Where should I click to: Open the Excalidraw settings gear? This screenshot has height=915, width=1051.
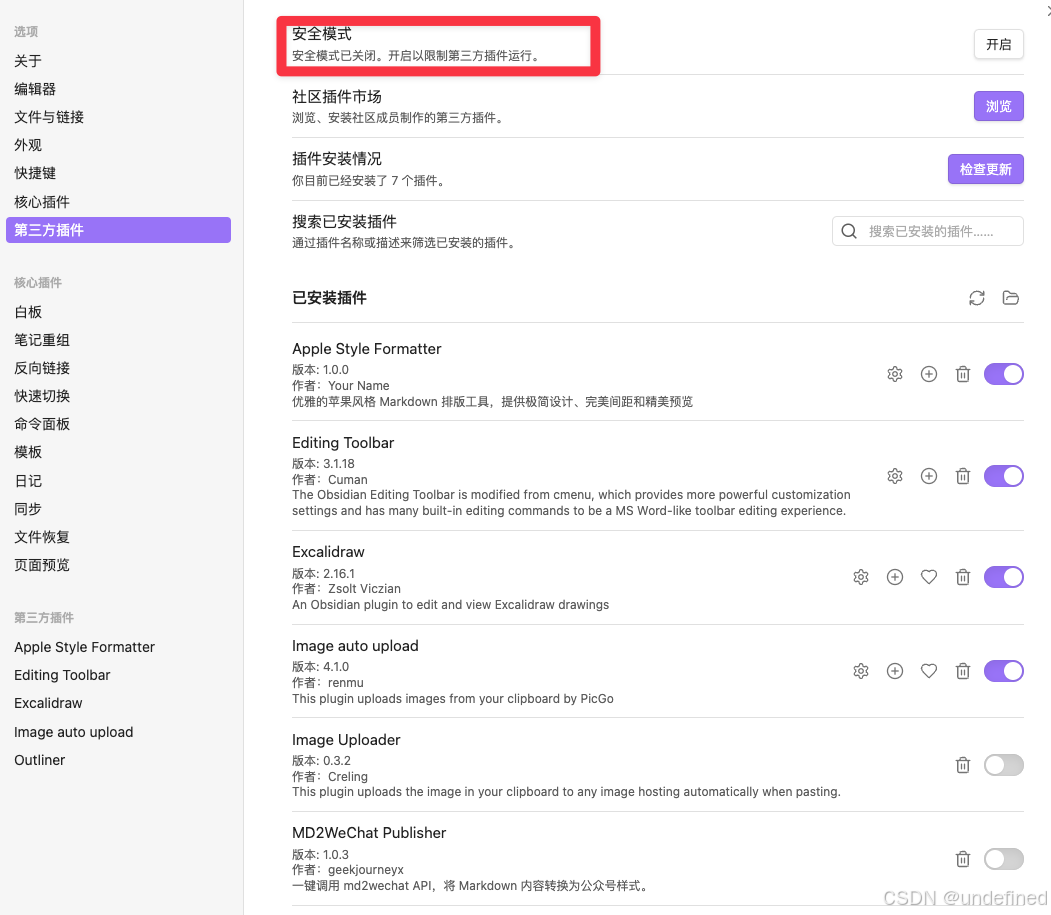click(861, 577)
